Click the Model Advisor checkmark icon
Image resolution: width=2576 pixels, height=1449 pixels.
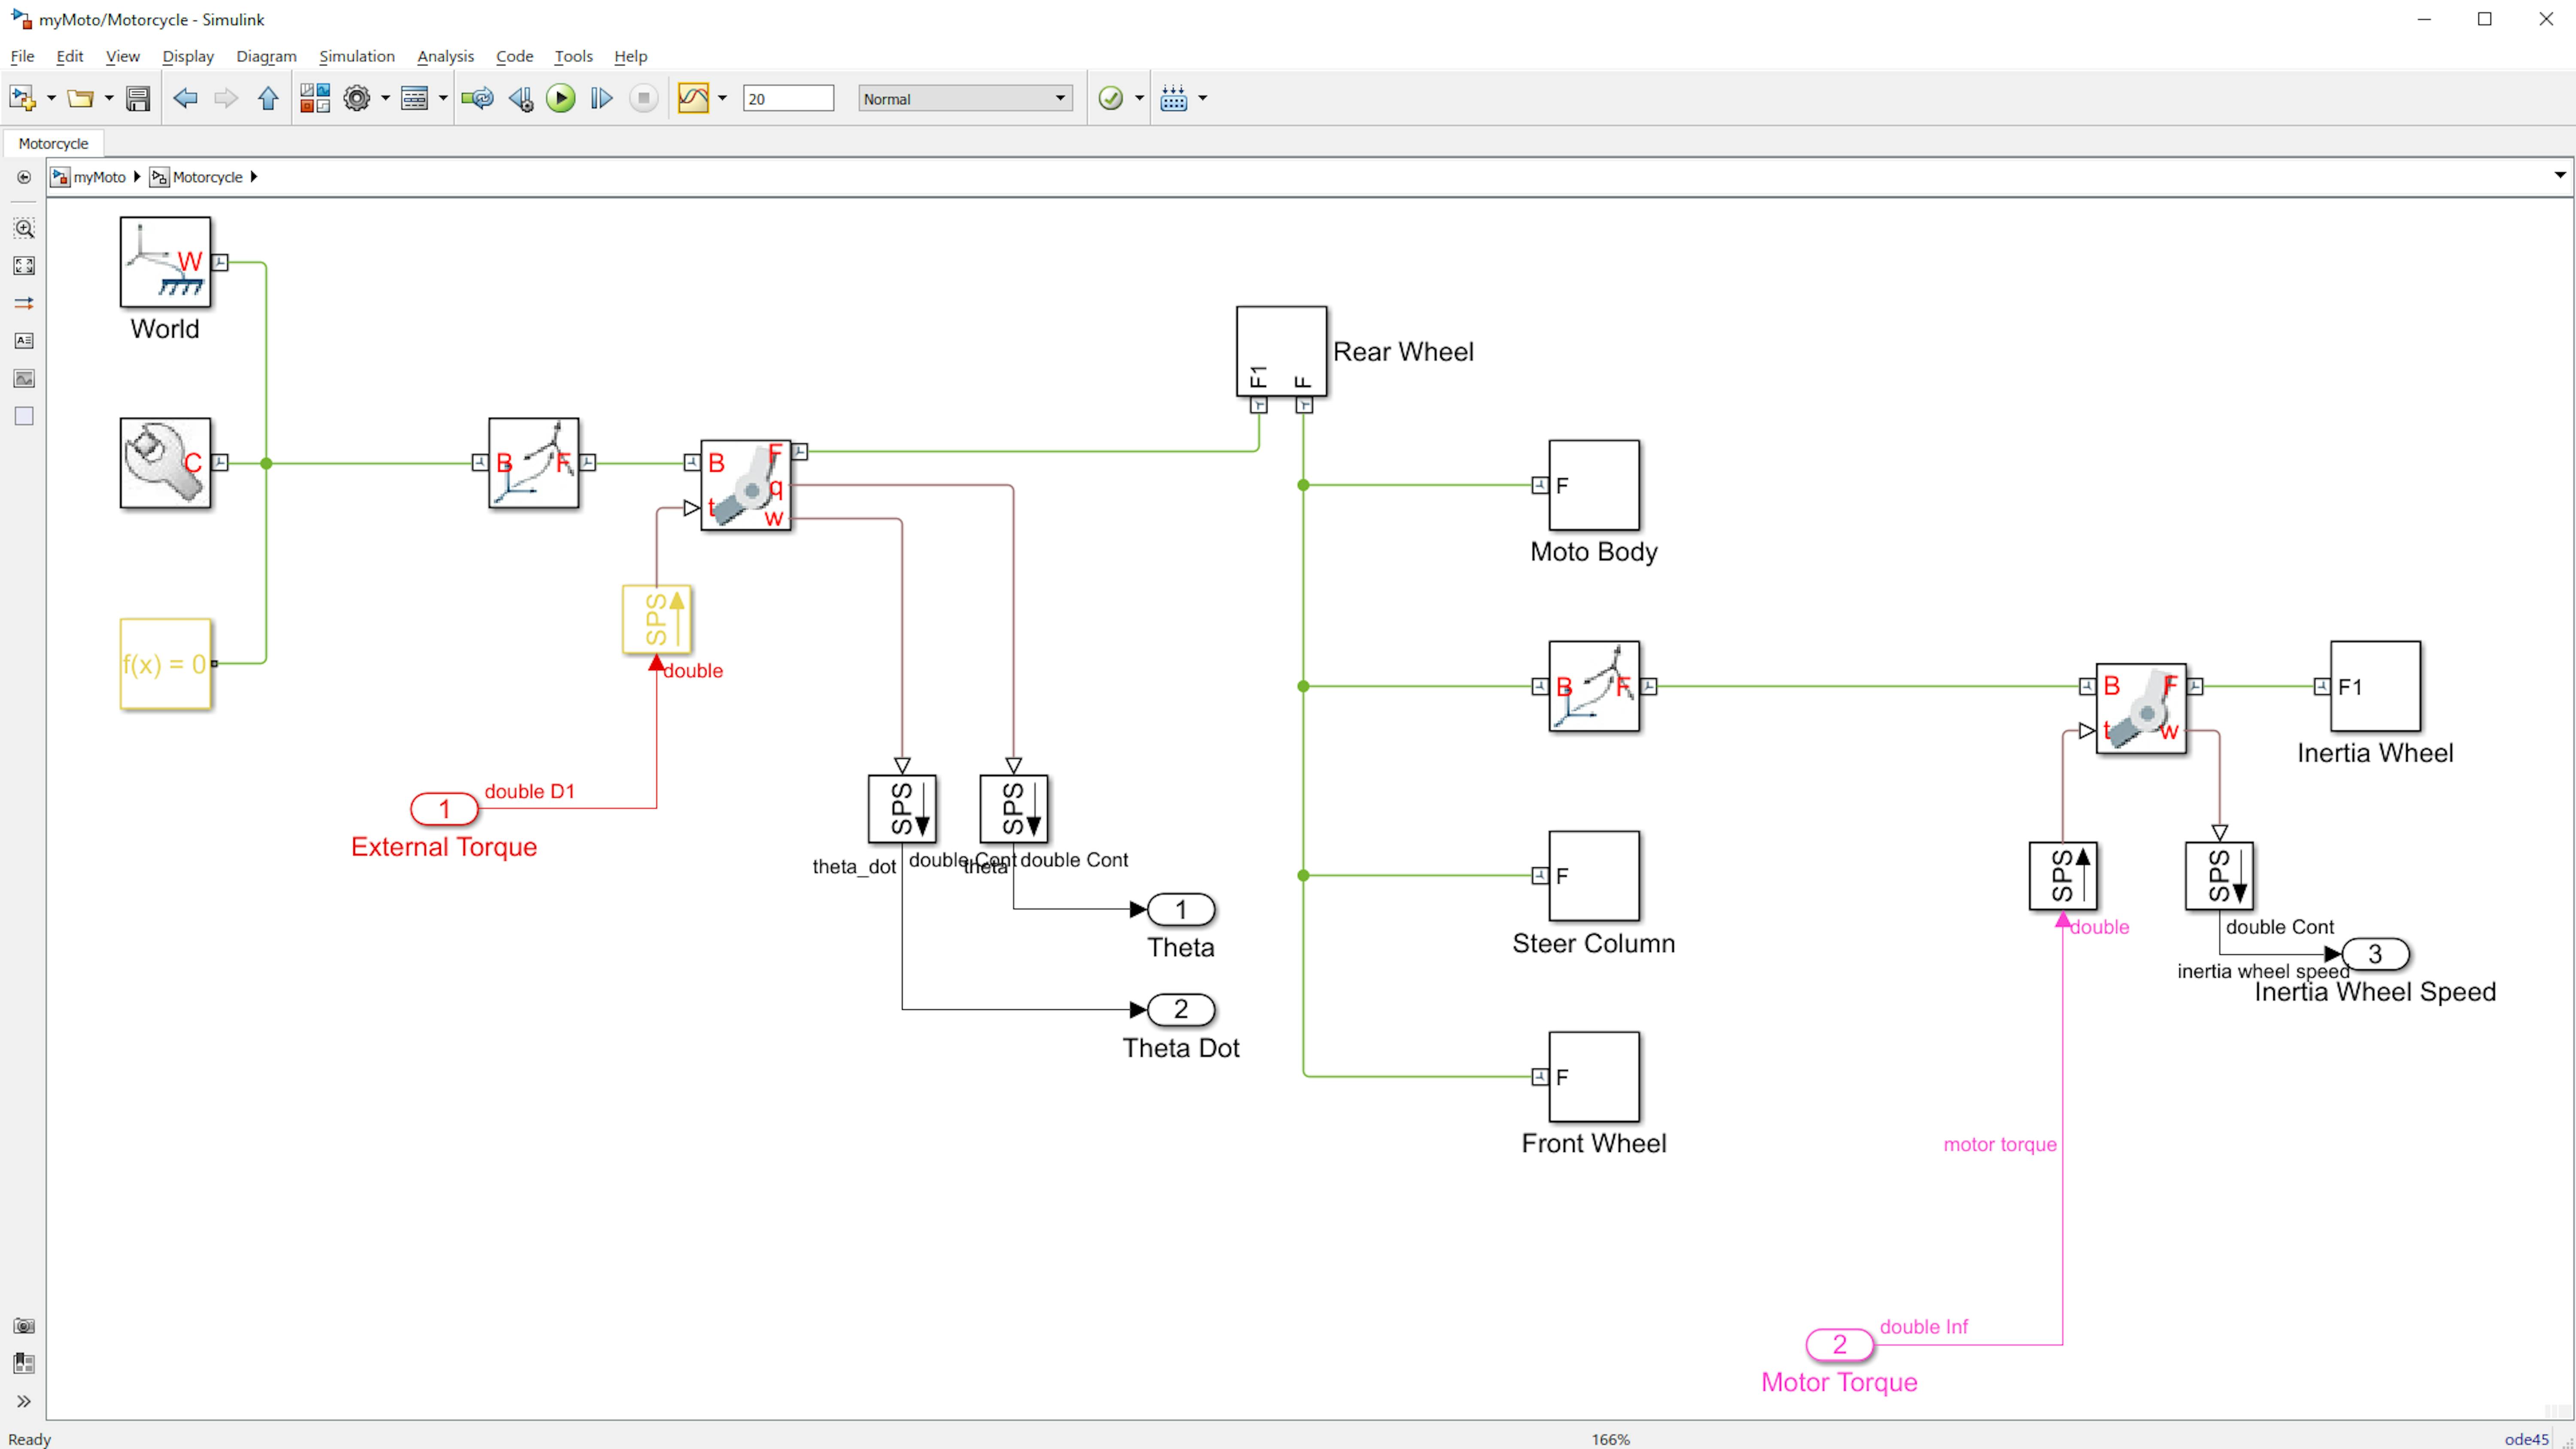coord(1111,98)
